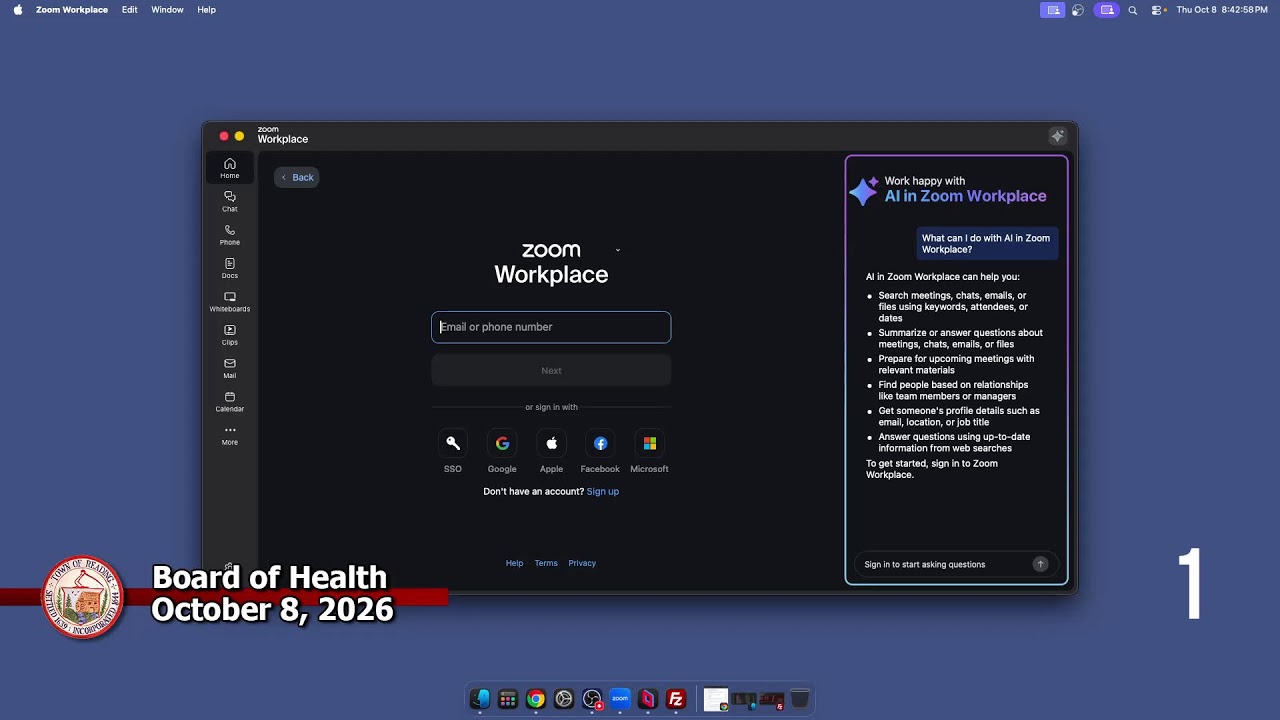The height and width of the screenshot is (720, 1280).
Task: Open Control Center in menu bar
Action: tap(1158, 10)
